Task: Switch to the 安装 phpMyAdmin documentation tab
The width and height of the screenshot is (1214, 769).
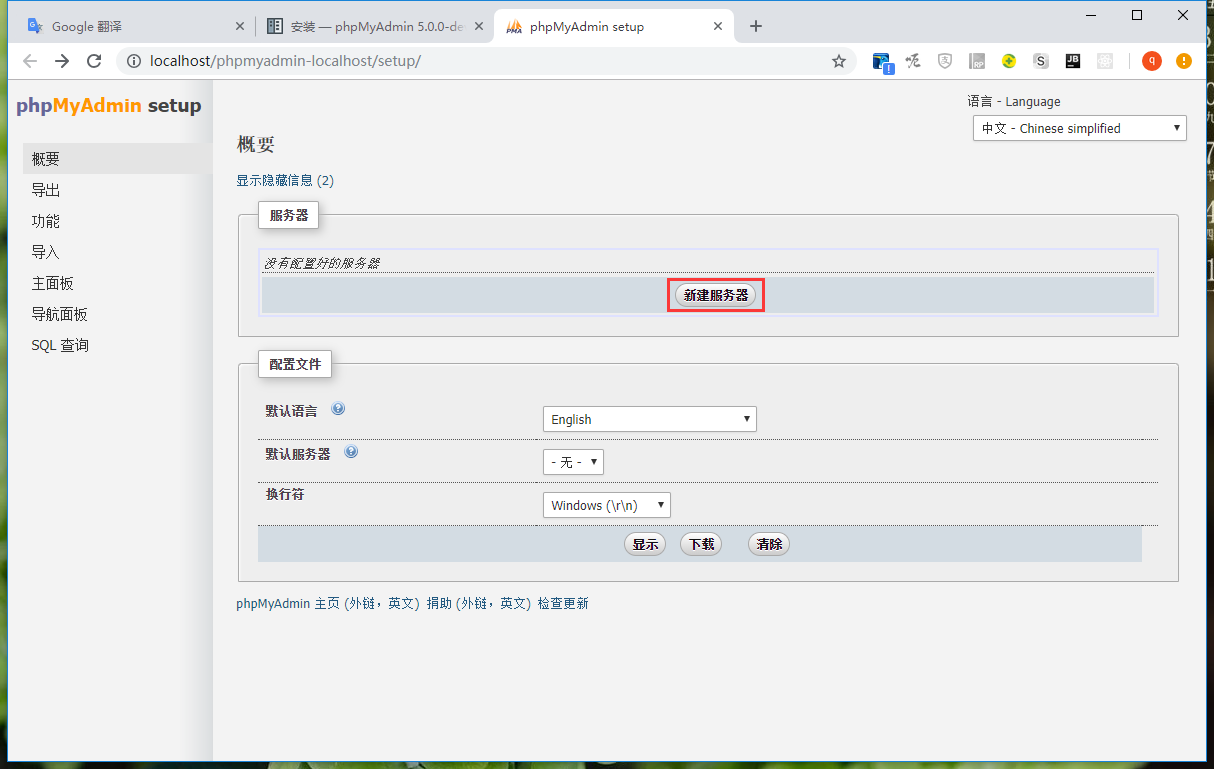Action: tap(374, 27)
